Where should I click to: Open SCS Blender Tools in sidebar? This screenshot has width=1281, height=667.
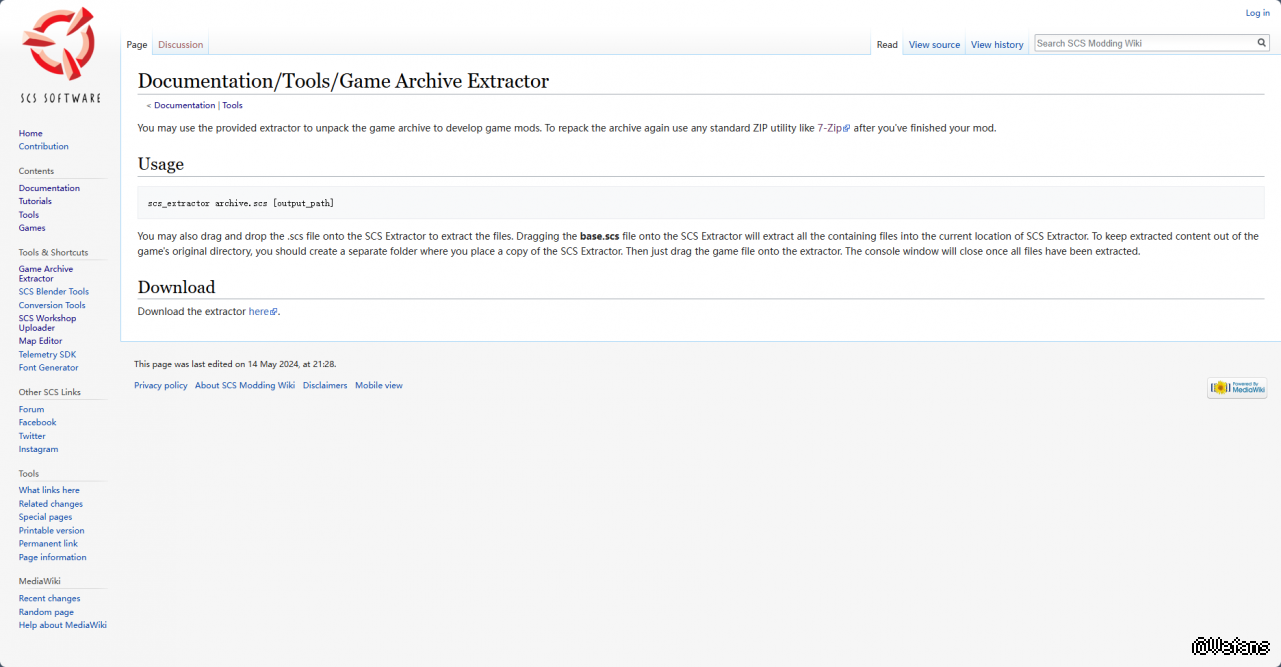click(53, 292)
